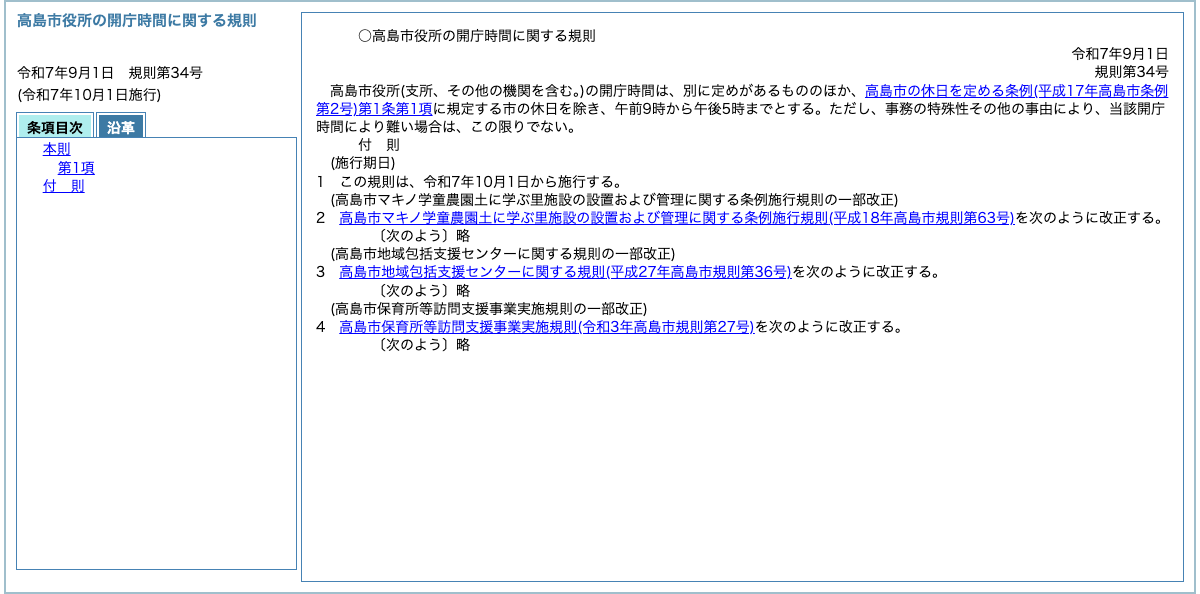Click the caption (高島市マキノ学童農園土に学ぶ里施設...の一部改正)
Viewport: 1200px width, 594px height.
614,200
